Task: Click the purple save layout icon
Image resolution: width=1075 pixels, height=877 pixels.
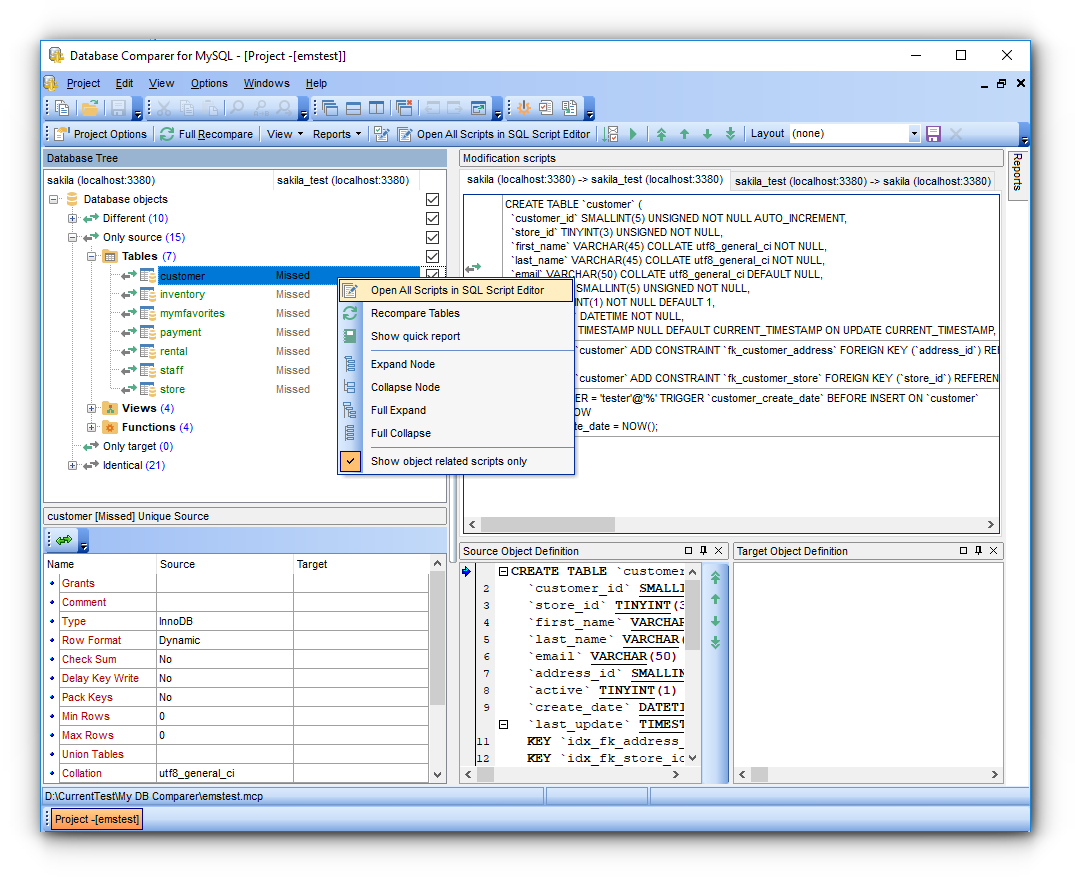Action: tap(933, 134)
